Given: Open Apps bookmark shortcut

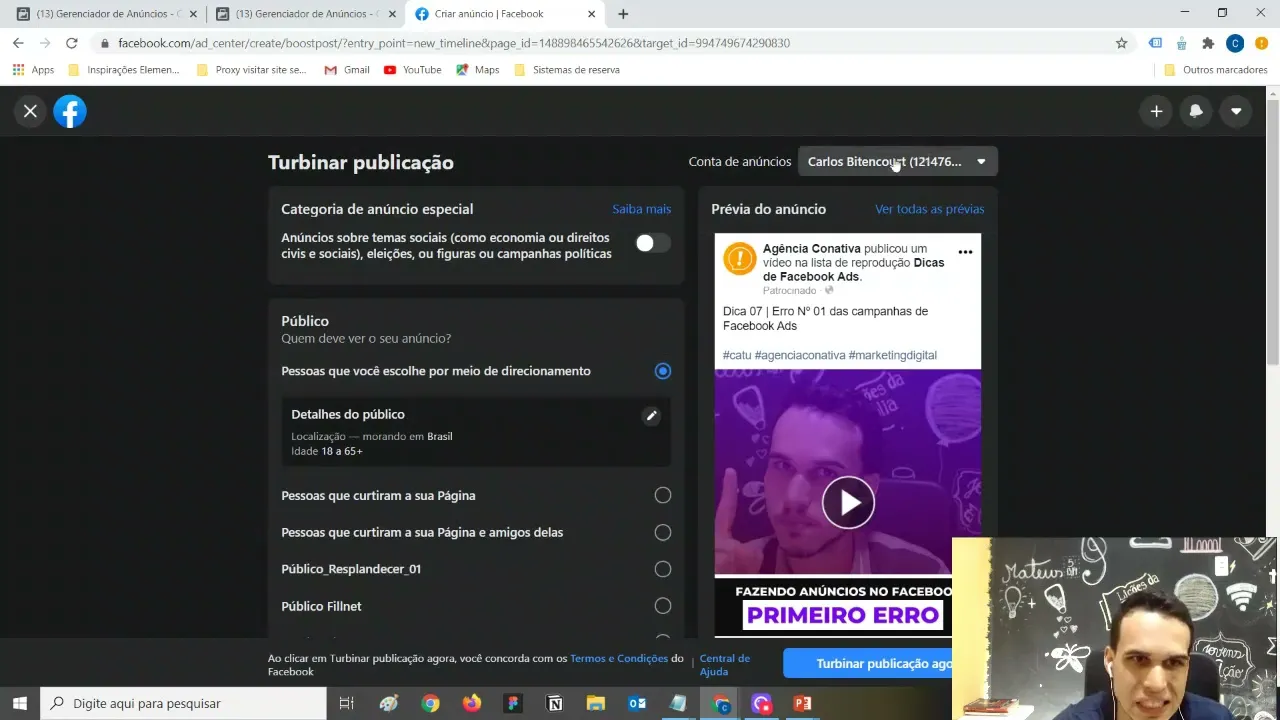Looking at the screenshot, I should pos(33,70).
